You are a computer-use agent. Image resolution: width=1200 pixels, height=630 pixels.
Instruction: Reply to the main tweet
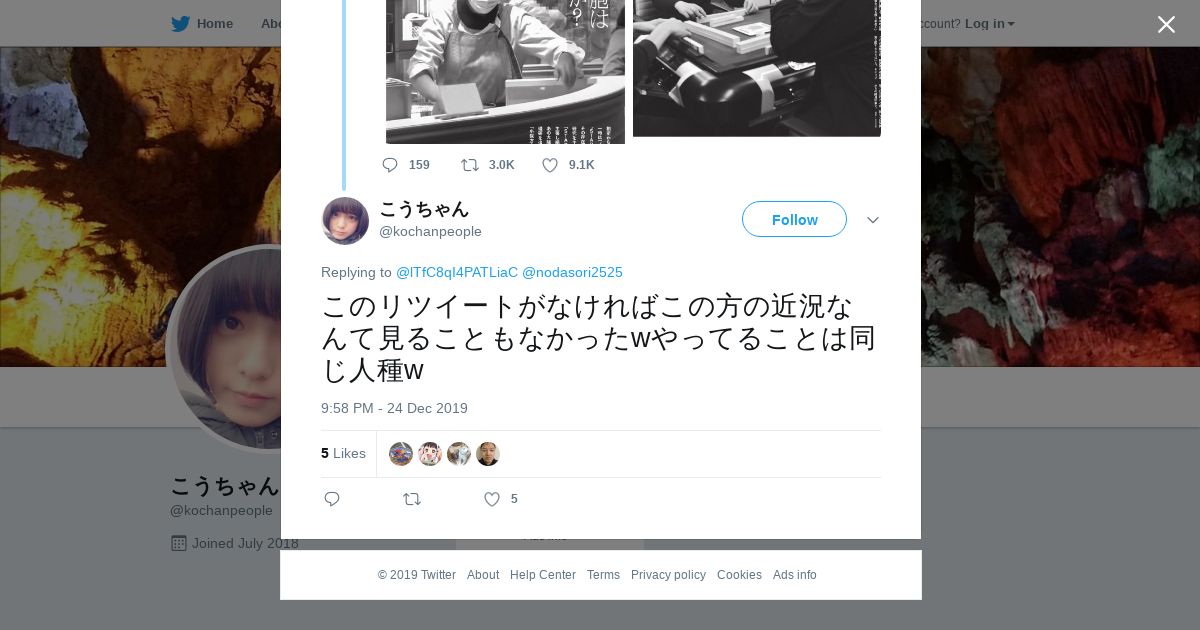tap(333, 499)
